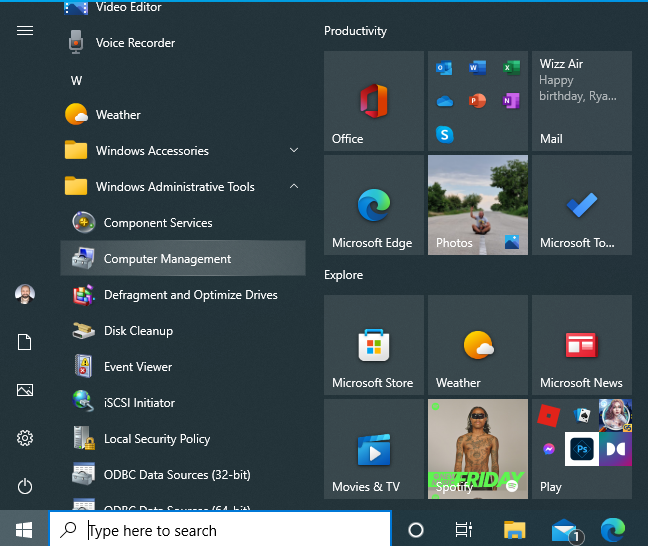Image resolution: width=648 pixels, height=546 pixels.
Task: Launch iSCSI Initiator
Action: click(183, 403)
